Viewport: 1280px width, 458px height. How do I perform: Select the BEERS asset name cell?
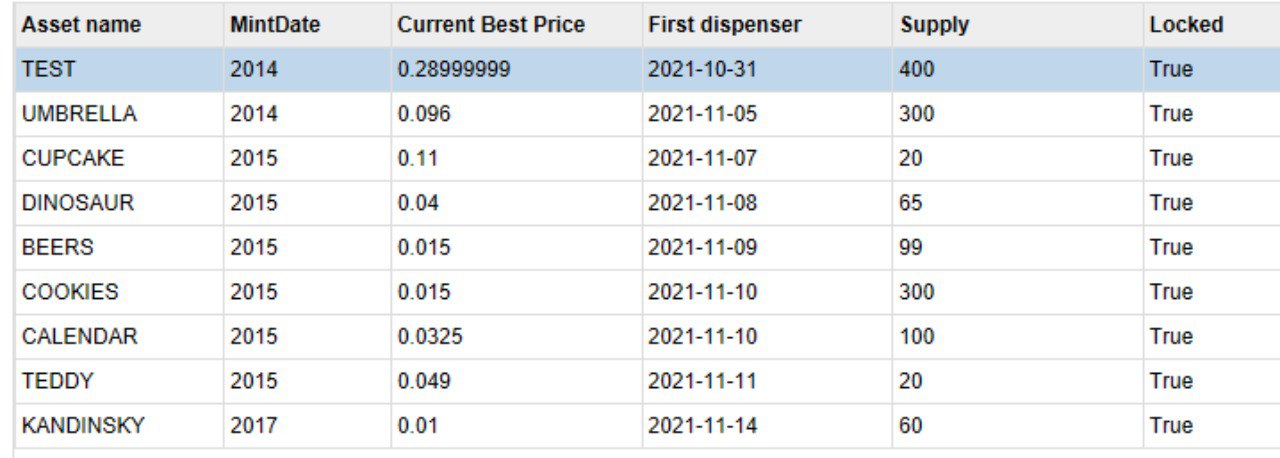[119, 247]
